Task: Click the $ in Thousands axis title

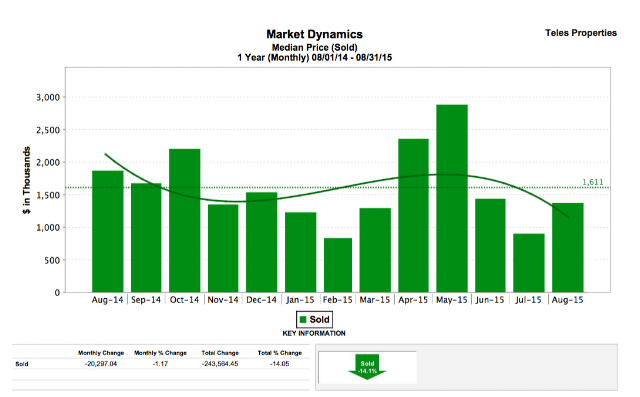Action: tap(27, 180)
